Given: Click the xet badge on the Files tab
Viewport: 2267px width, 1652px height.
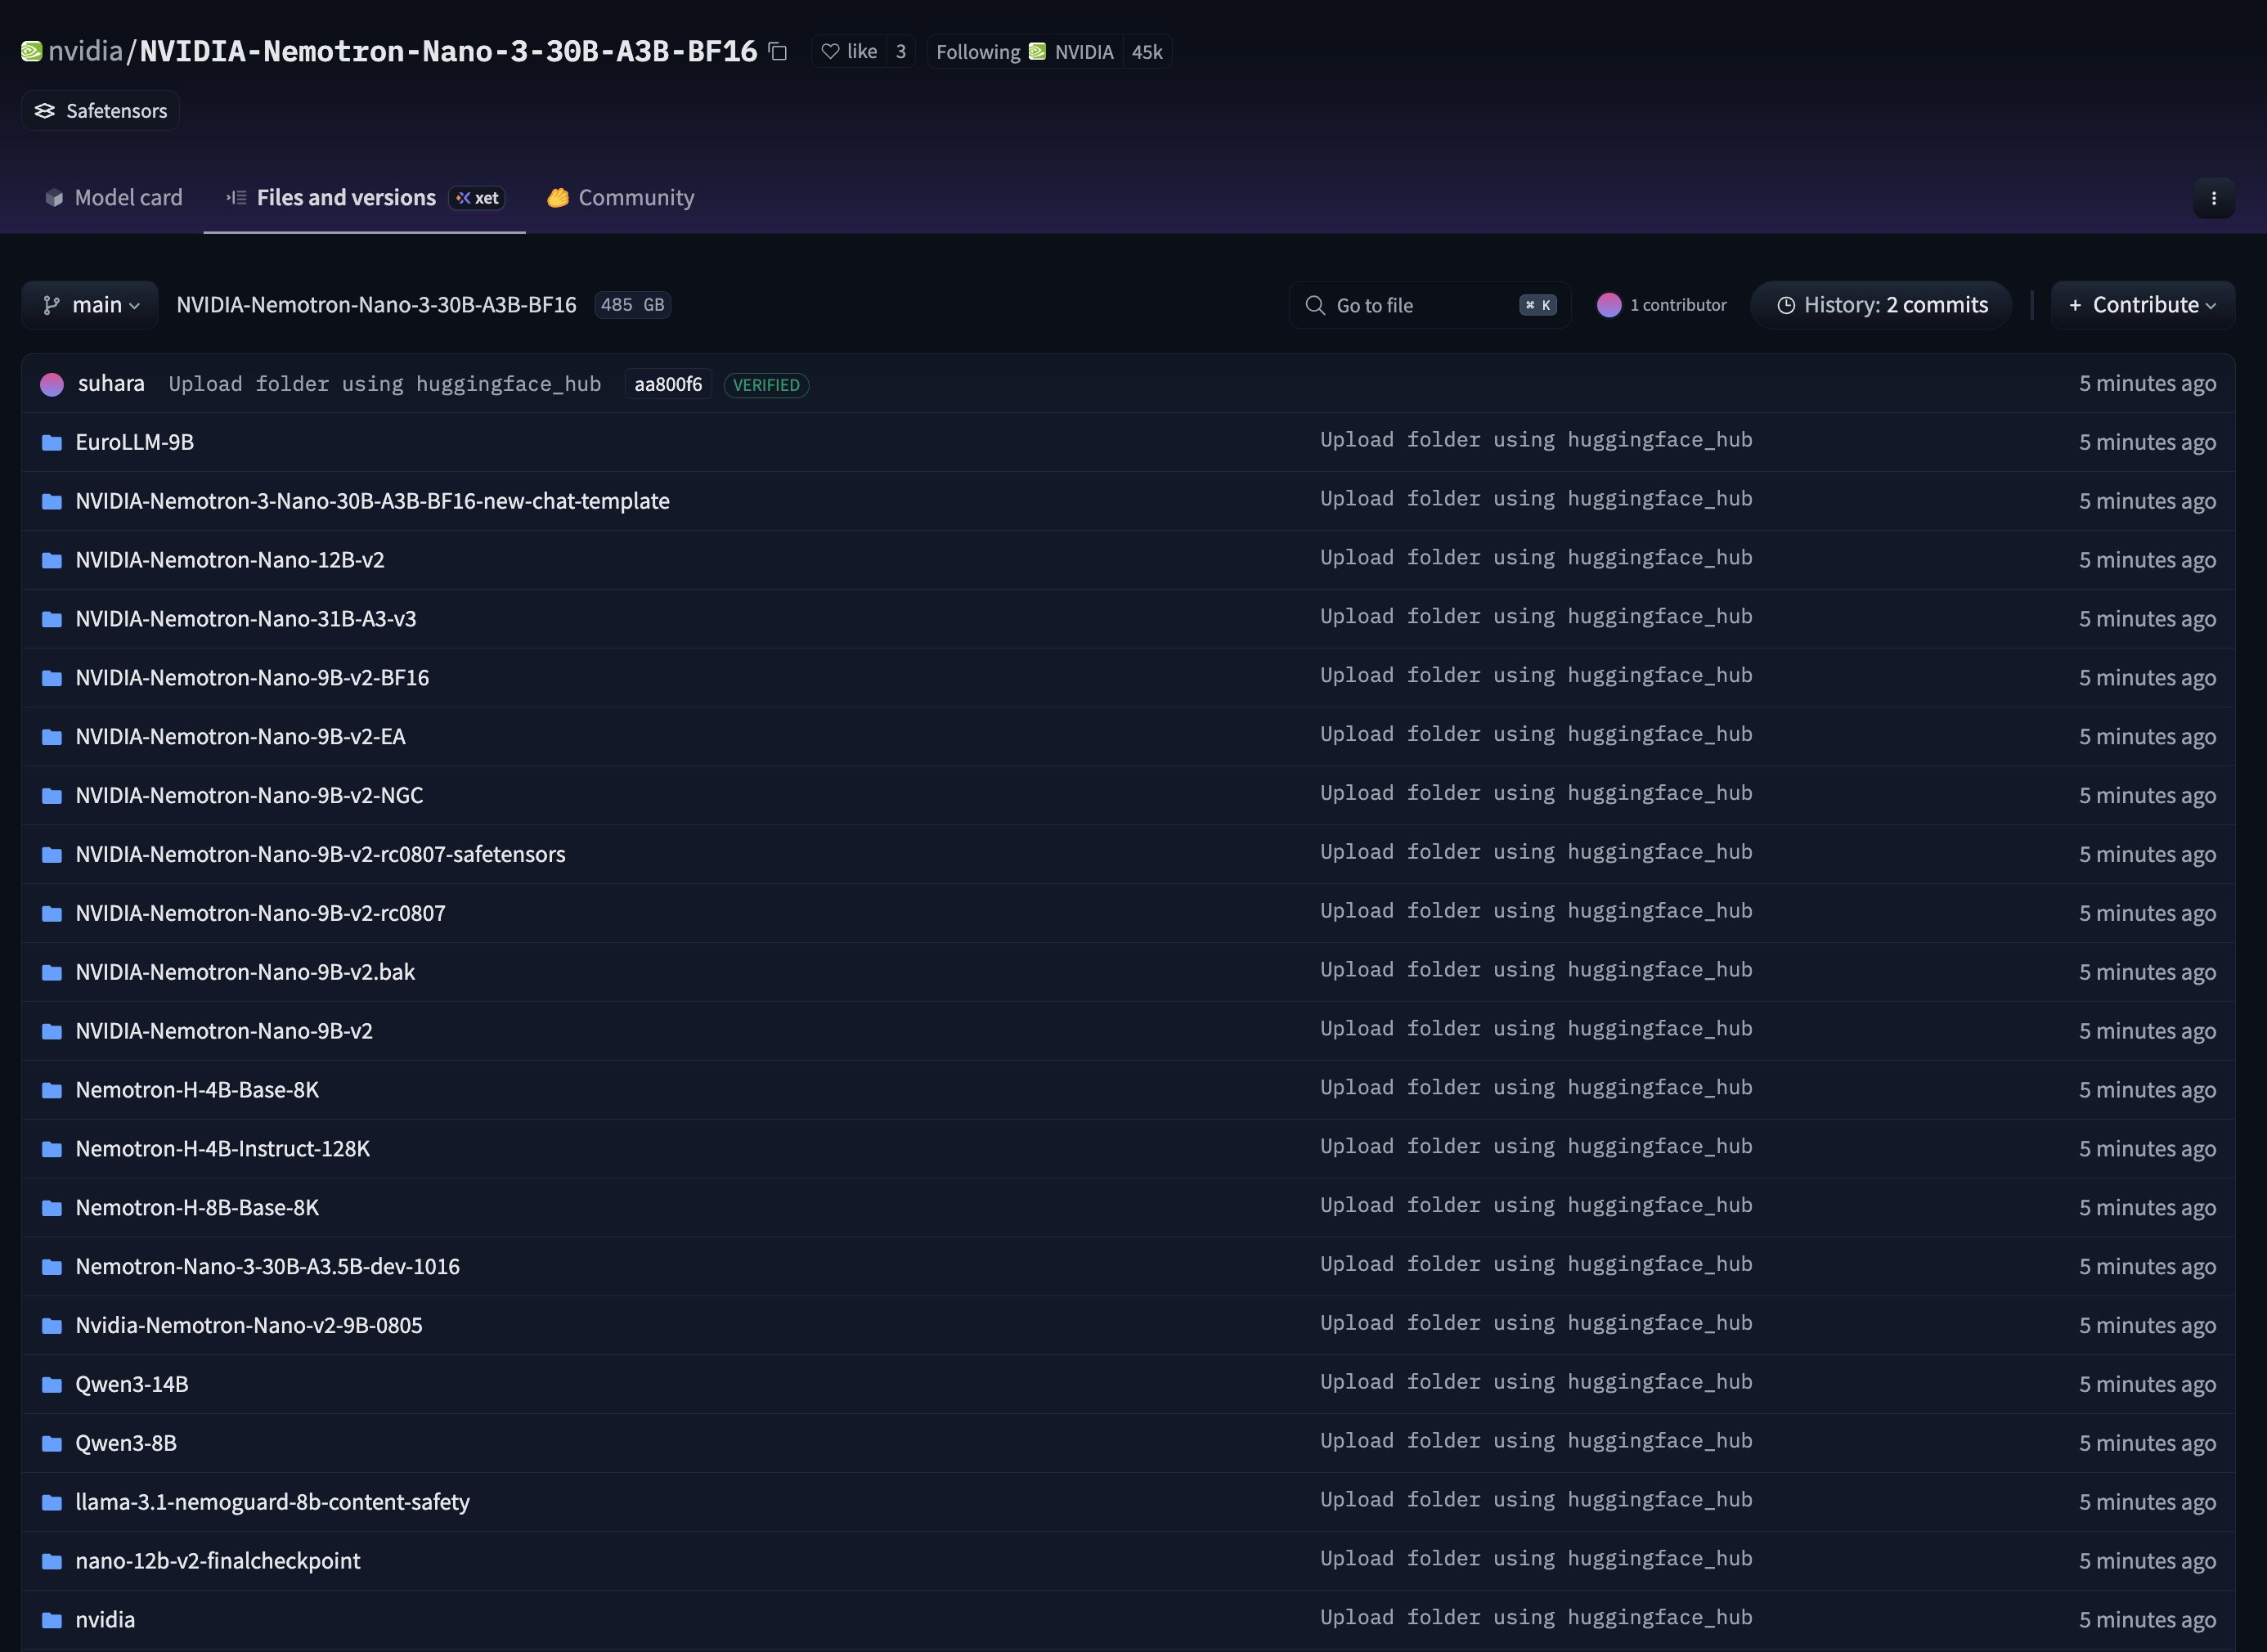Looking at the screenshot, I should pos(477,198).
